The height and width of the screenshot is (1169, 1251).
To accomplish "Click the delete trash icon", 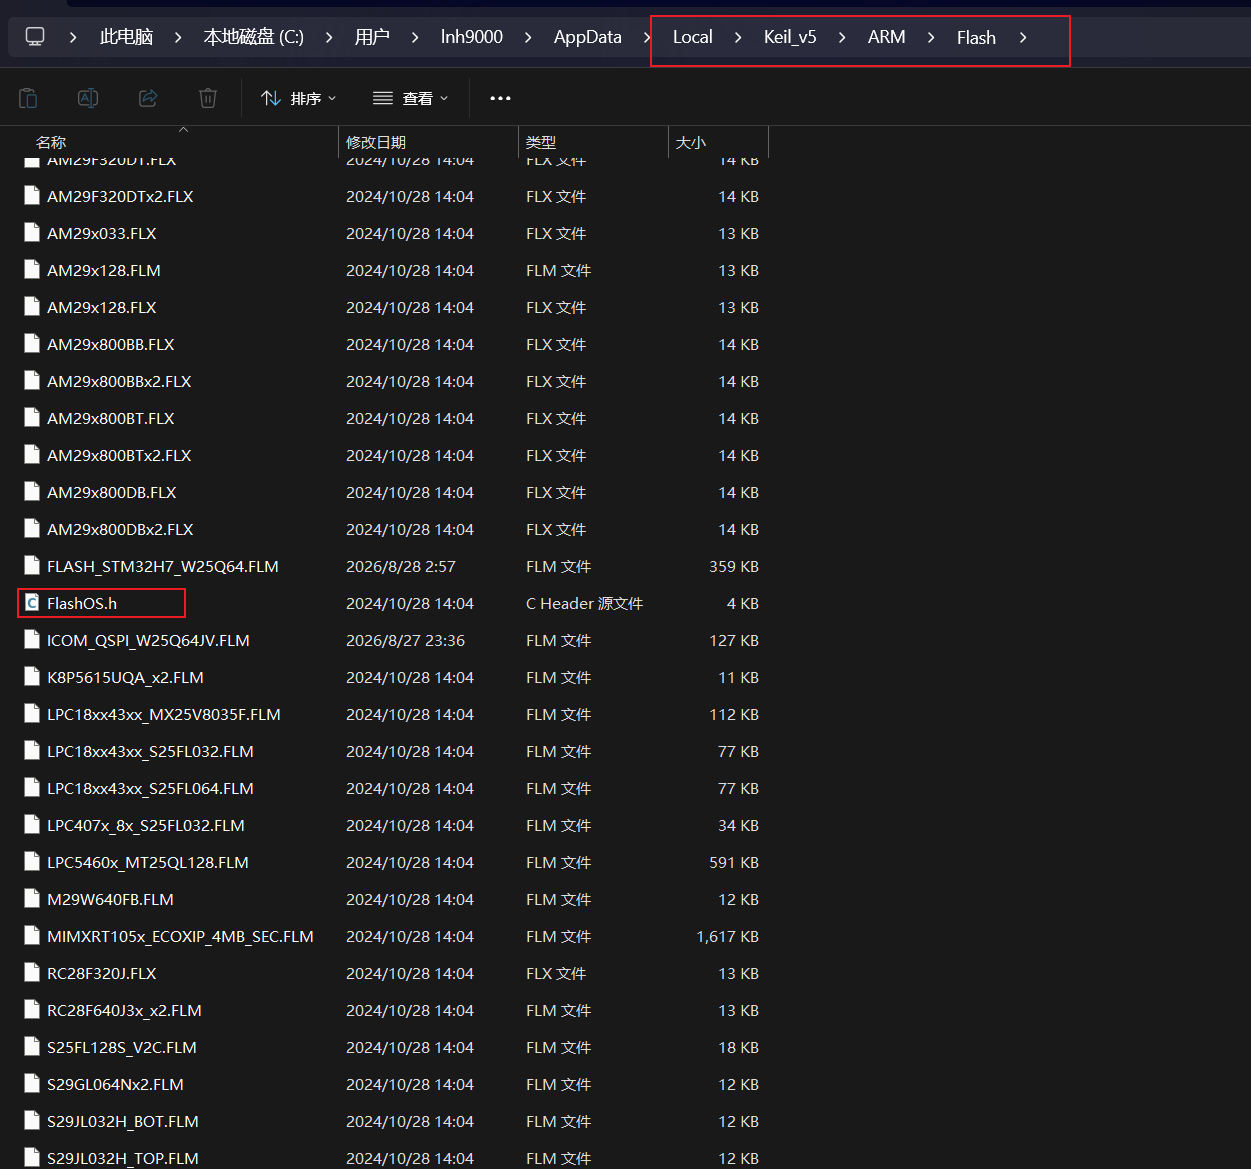I will click(208, 98).
